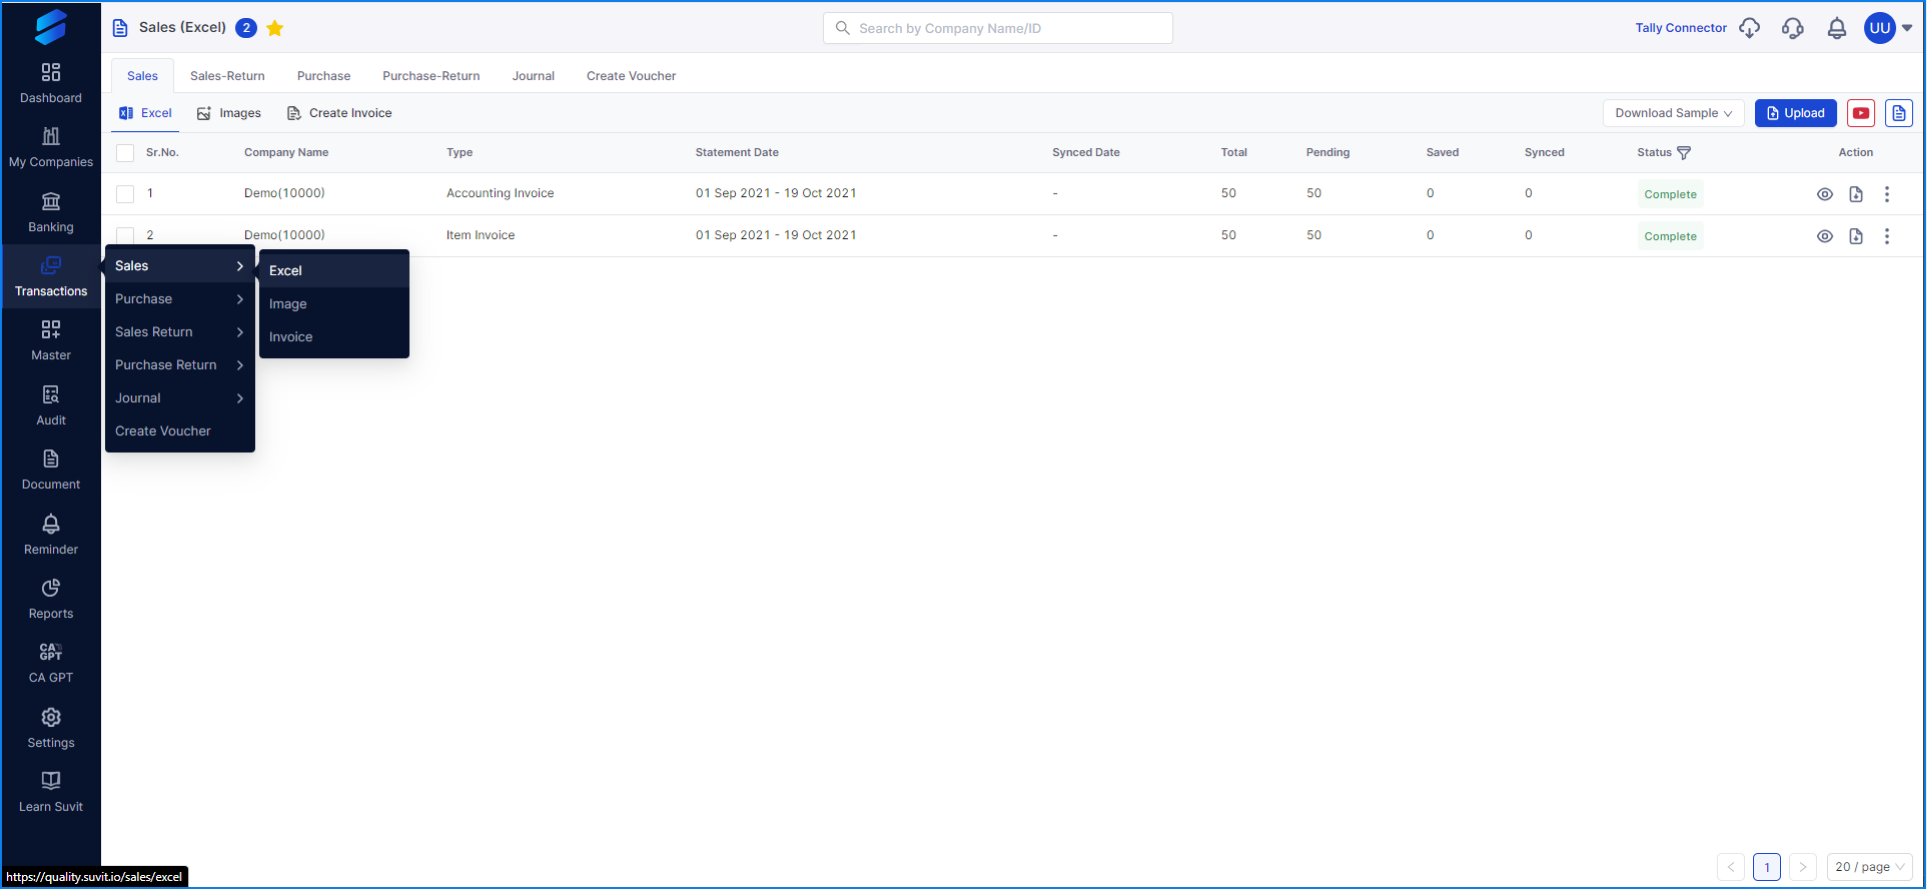Viewport: 1927px width, 889px height.
Task: Open the Status column filter
Action: (1684, 153)
